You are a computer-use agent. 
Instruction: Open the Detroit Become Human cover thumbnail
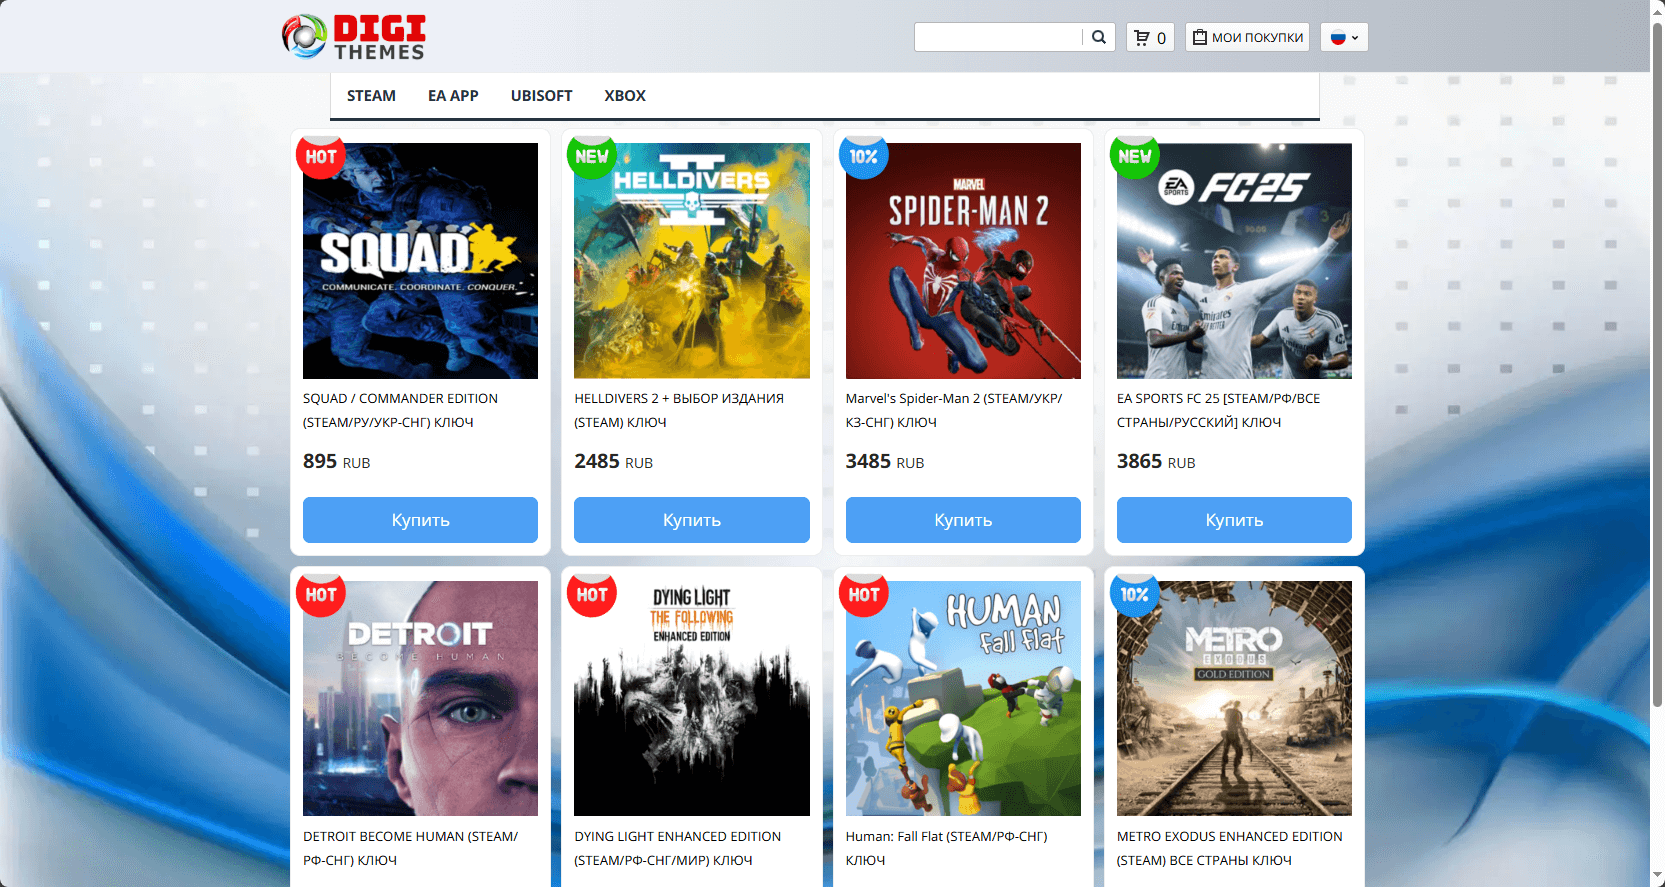[420, 698]
